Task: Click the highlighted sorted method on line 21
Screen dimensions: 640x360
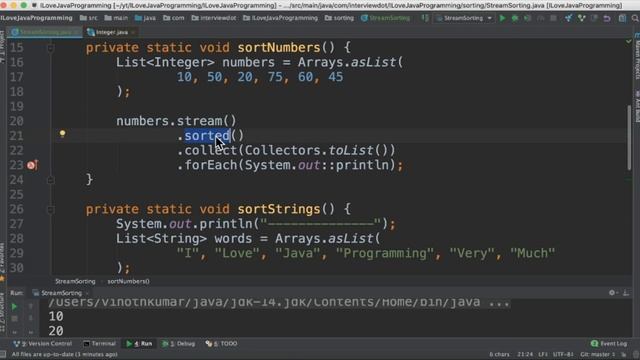Action: pos(207,136)
